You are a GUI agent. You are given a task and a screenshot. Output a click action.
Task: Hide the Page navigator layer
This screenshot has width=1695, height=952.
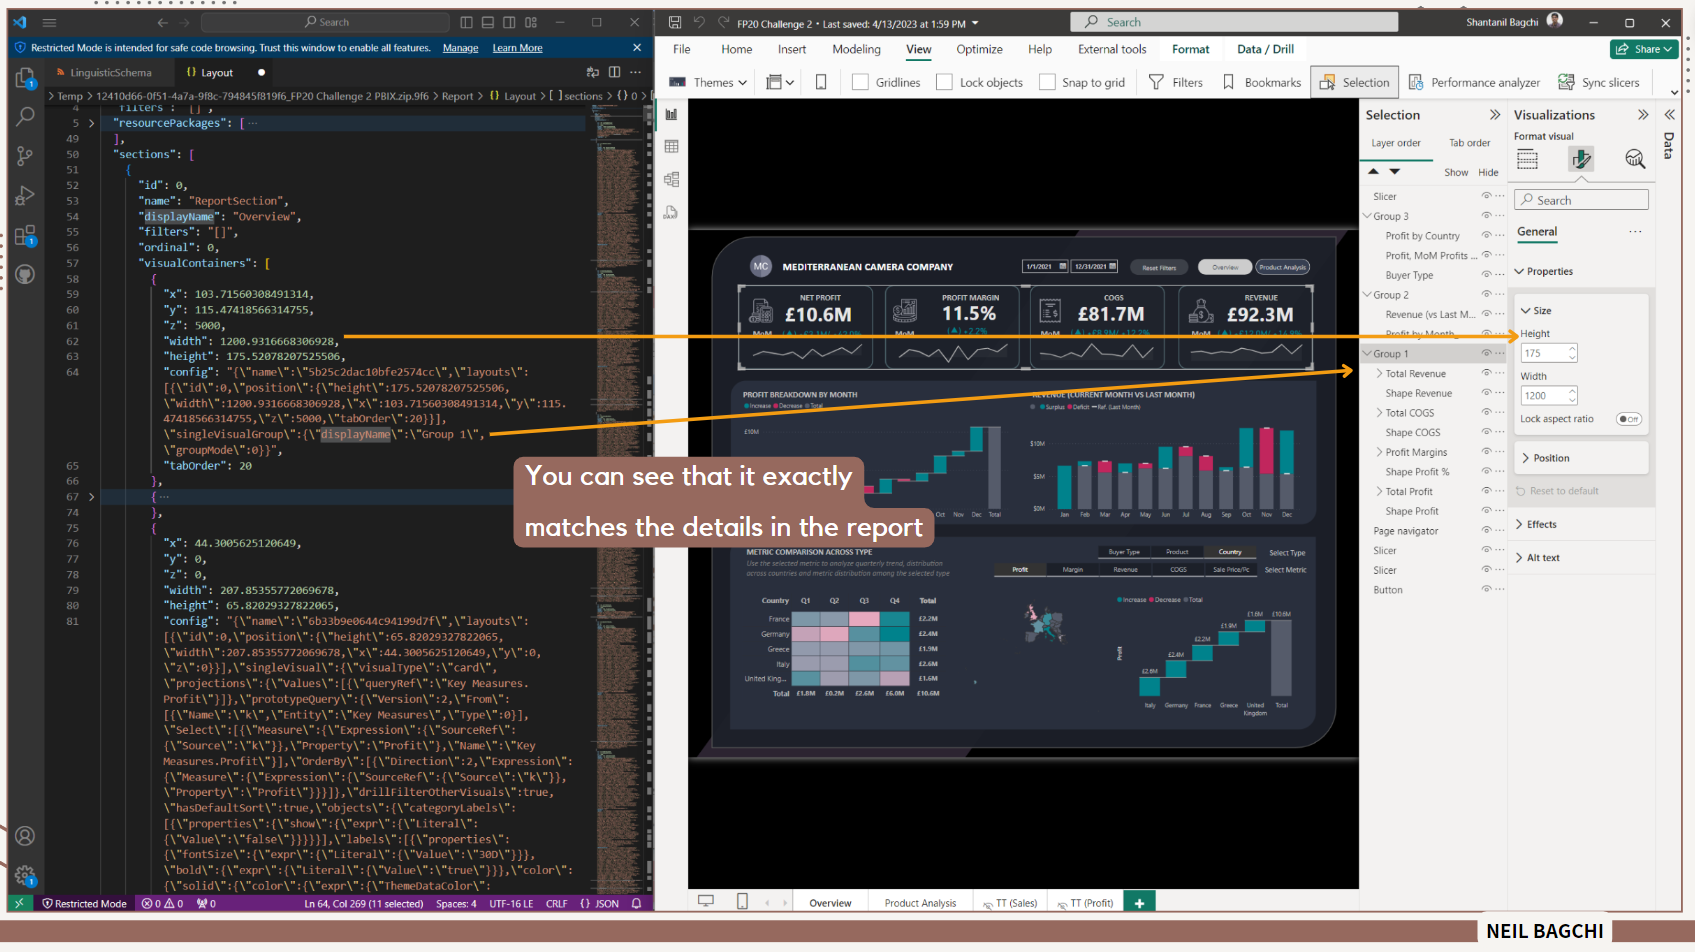pos(1486,531)
